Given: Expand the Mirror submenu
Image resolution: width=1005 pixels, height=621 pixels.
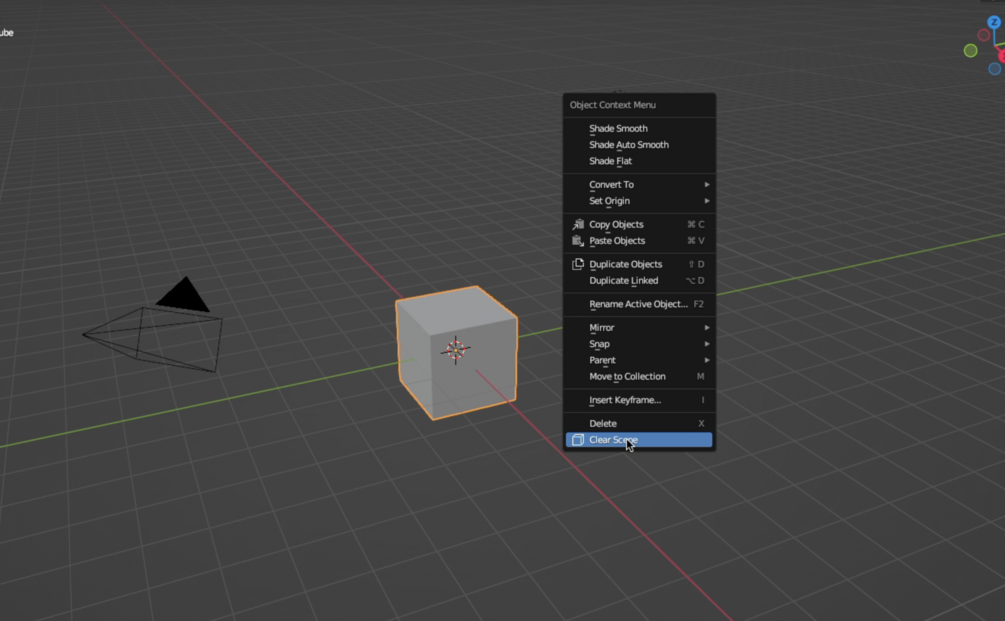Looking at the screenshot, I should [639, 327].
